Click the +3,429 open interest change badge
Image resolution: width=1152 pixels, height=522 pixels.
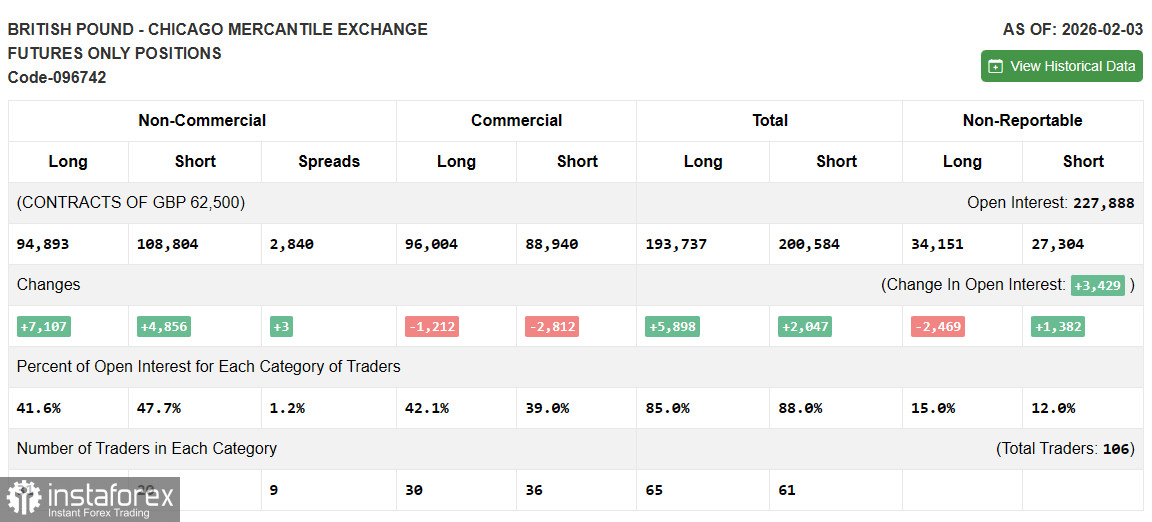[1098, 285]
